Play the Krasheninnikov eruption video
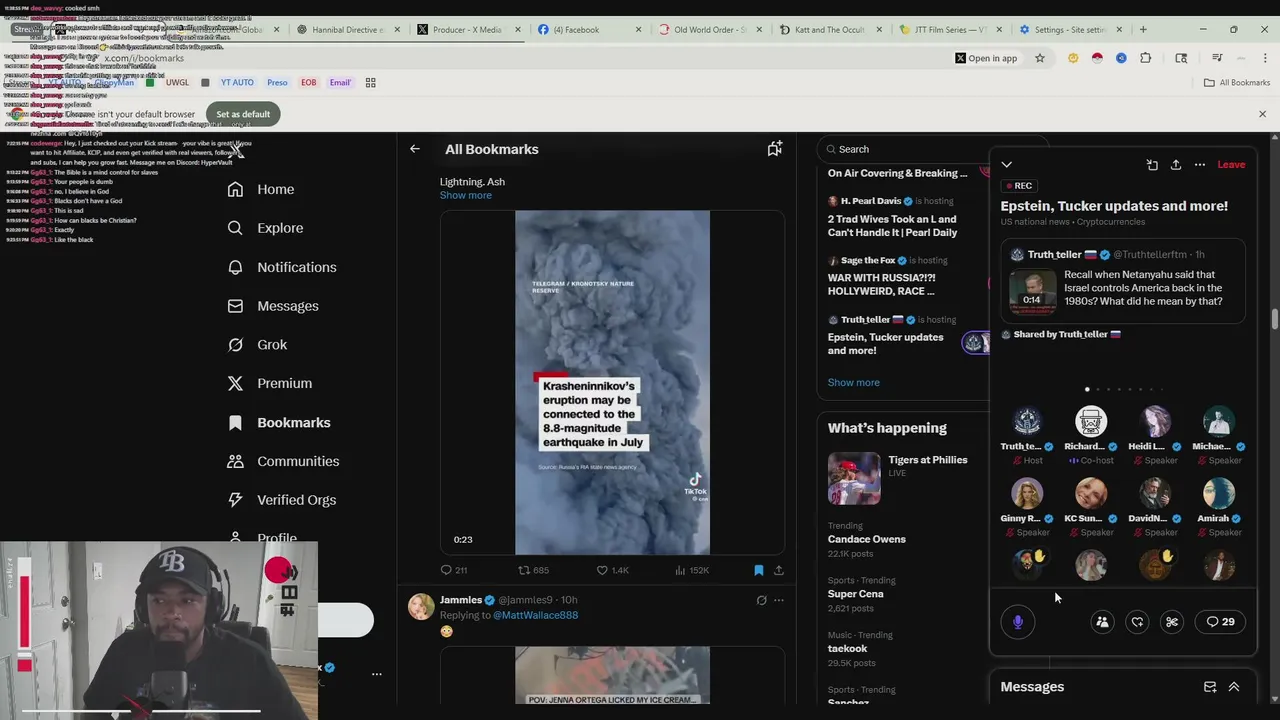This screenshot has height=720, width=1280. point(612,382)
